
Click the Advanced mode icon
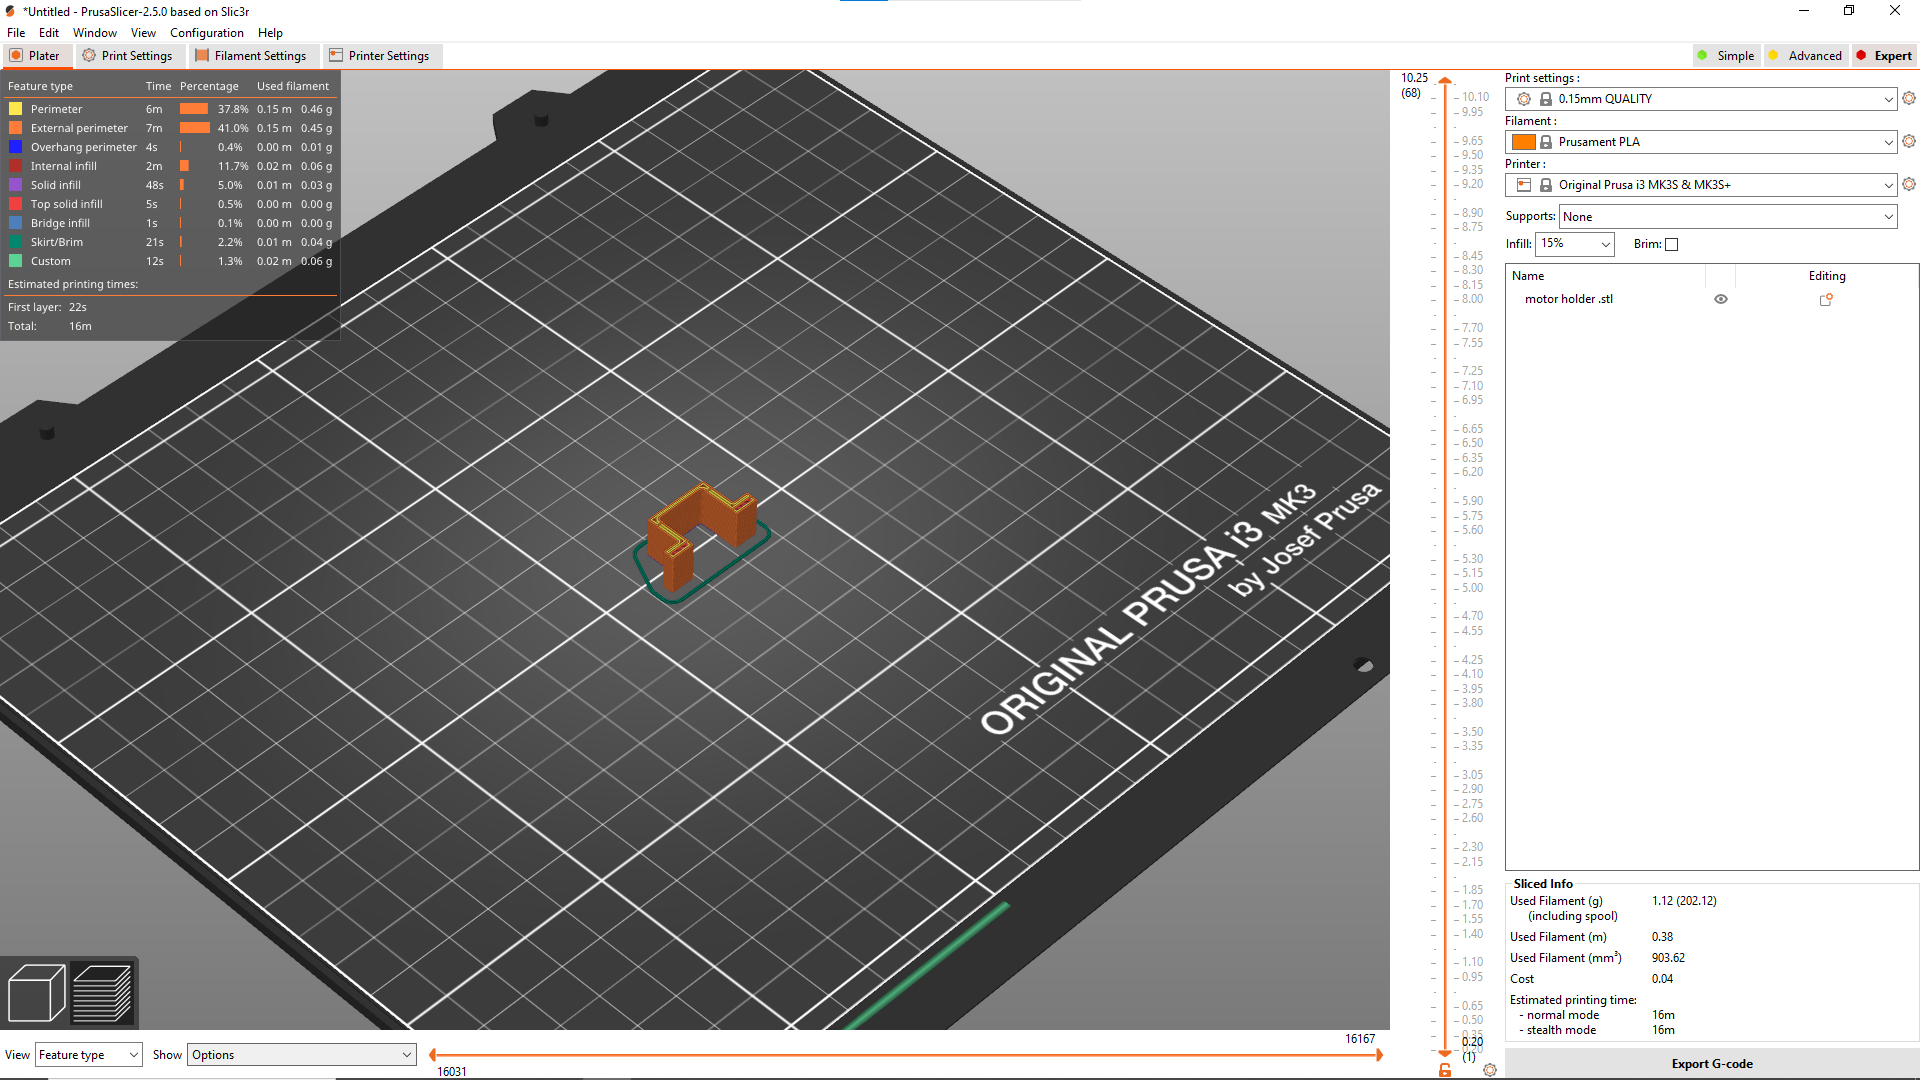[1776, 55]
